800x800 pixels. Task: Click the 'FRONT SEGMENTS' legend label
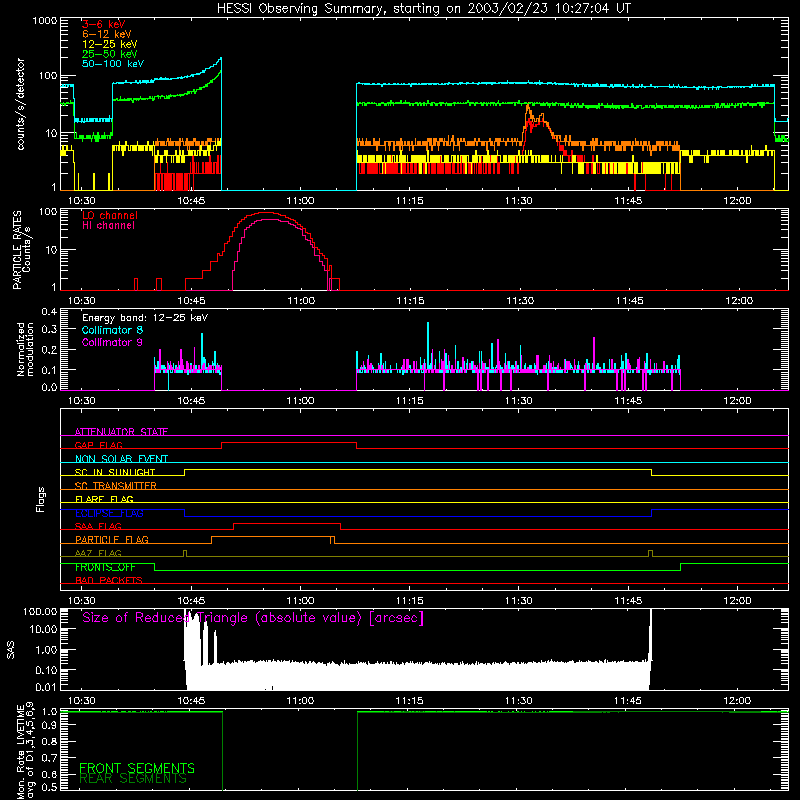137,768
